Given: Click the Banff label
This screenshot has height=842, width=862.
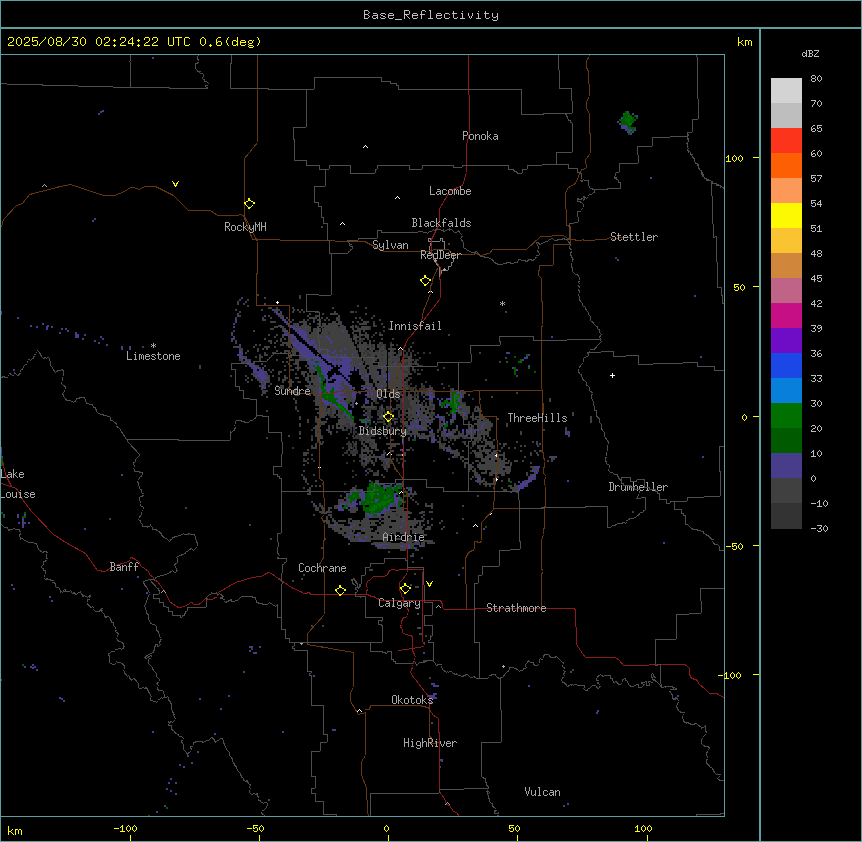Looking at the screenshot, I should [x=124, y=567].
